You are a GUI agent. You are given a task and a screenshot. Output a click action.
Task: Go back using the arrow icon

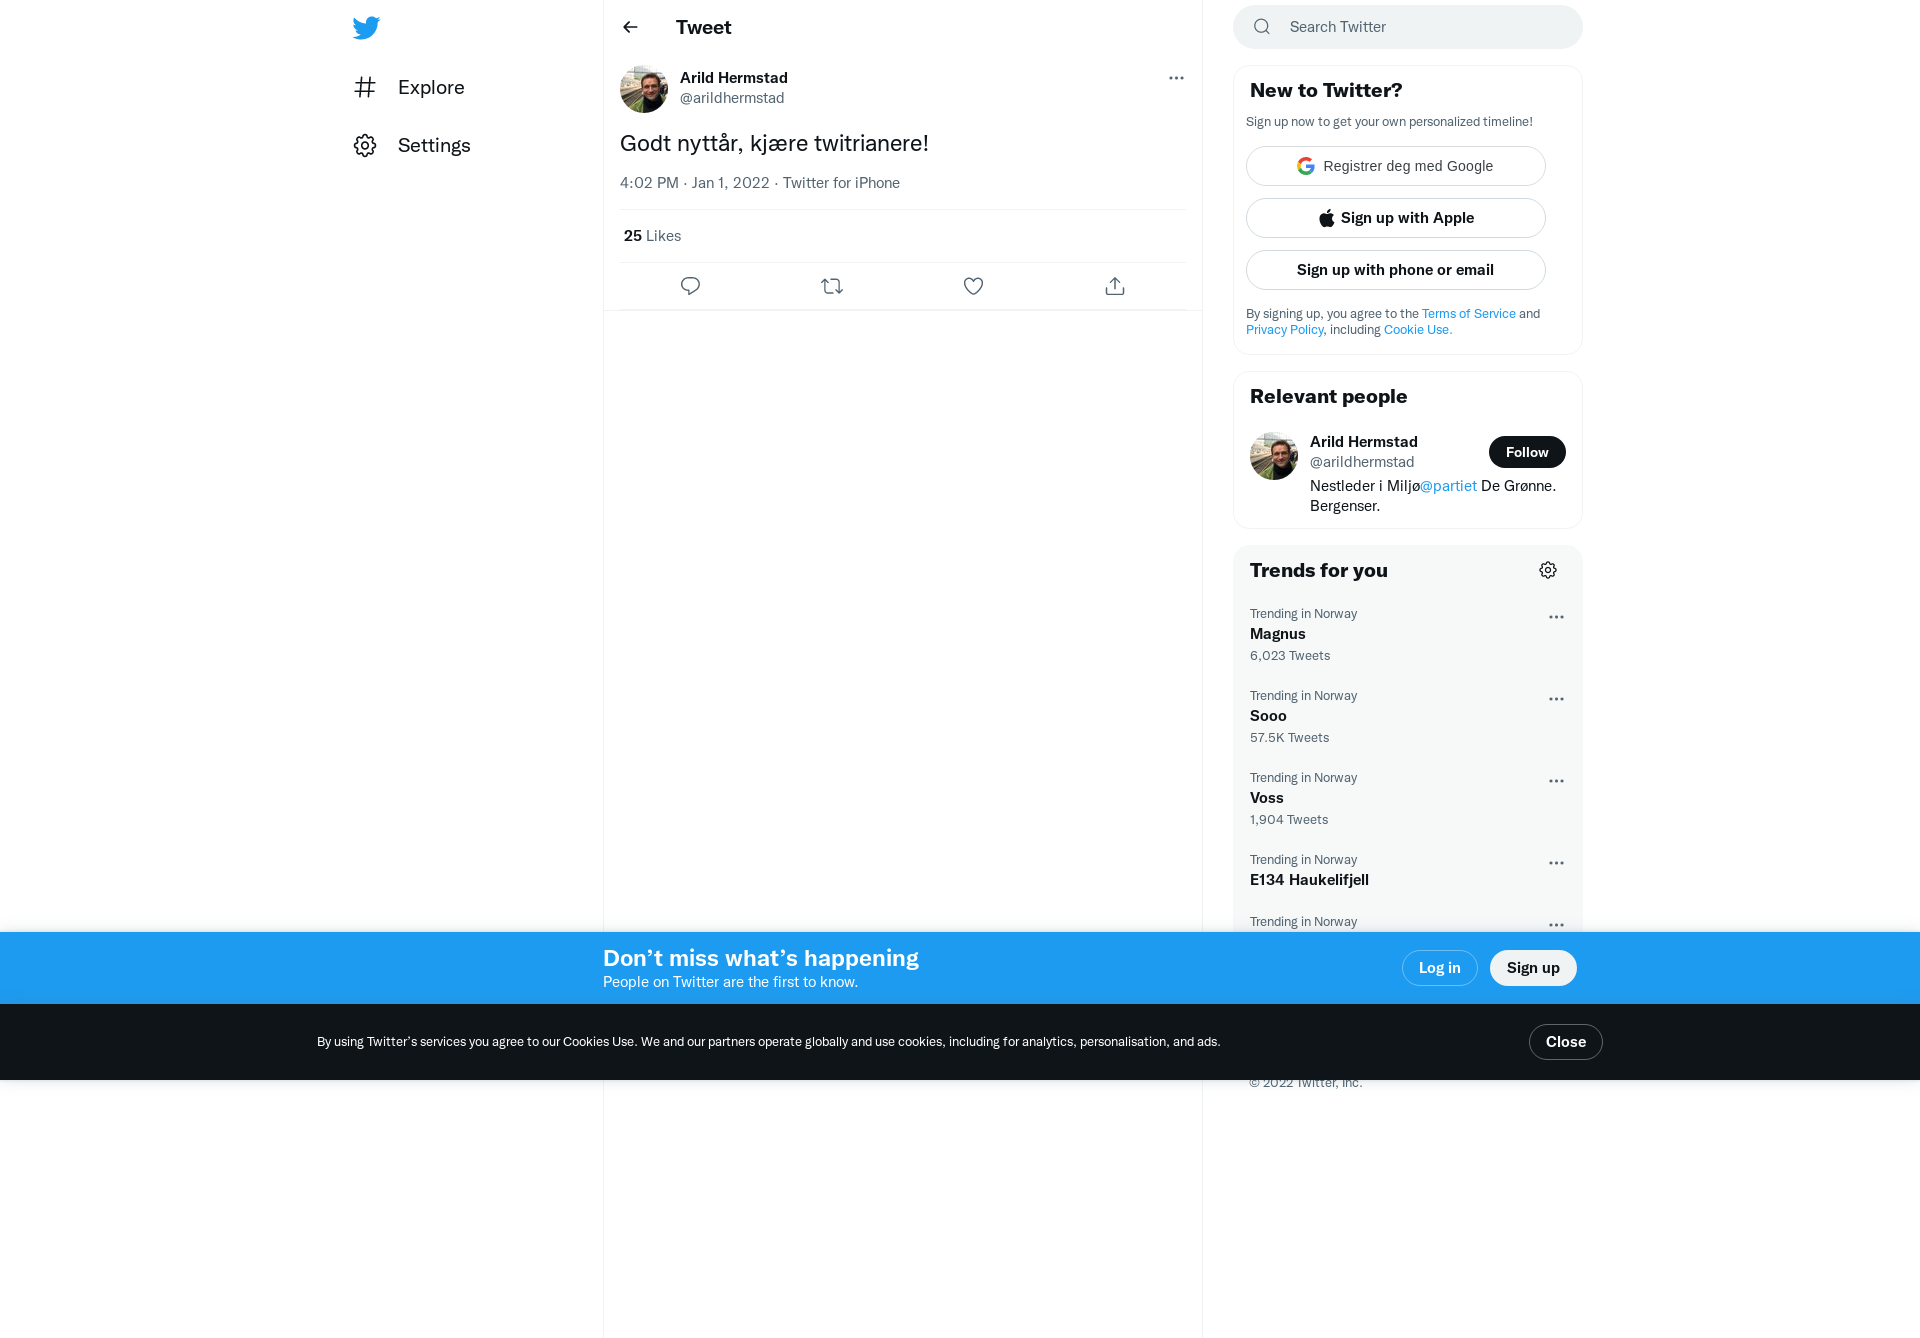[630, 27]
